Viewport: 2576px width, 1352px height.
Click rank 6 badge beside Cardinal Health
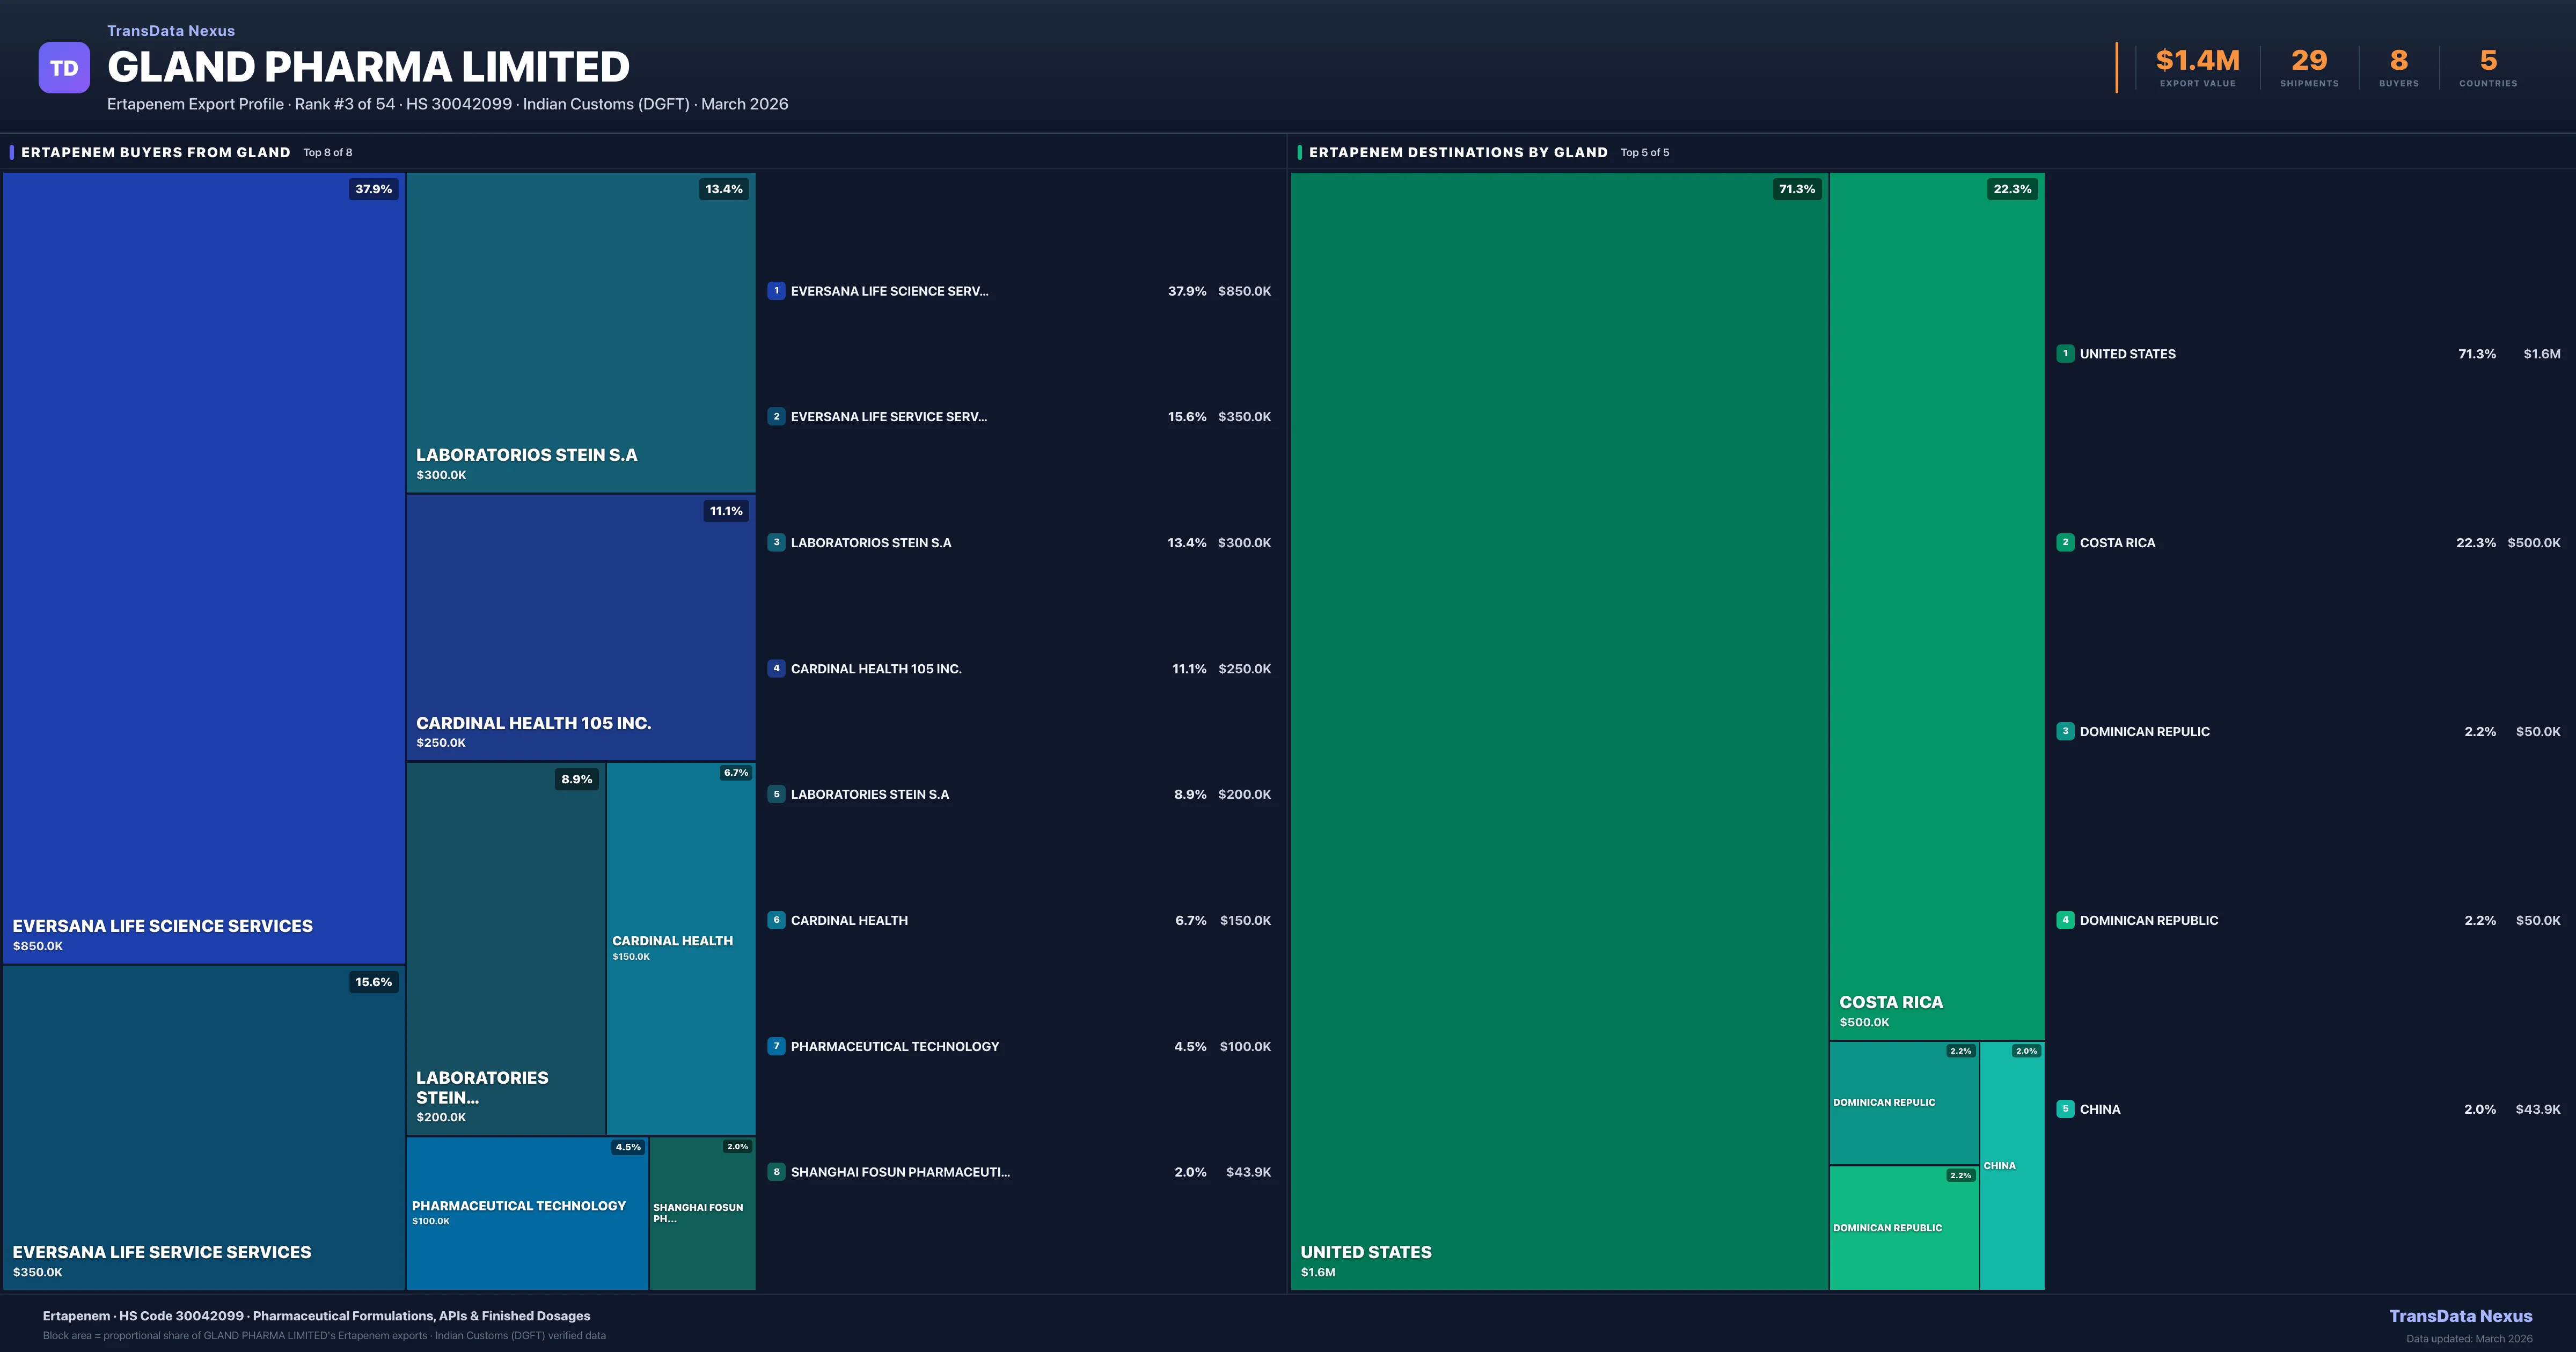coord(776,920)
